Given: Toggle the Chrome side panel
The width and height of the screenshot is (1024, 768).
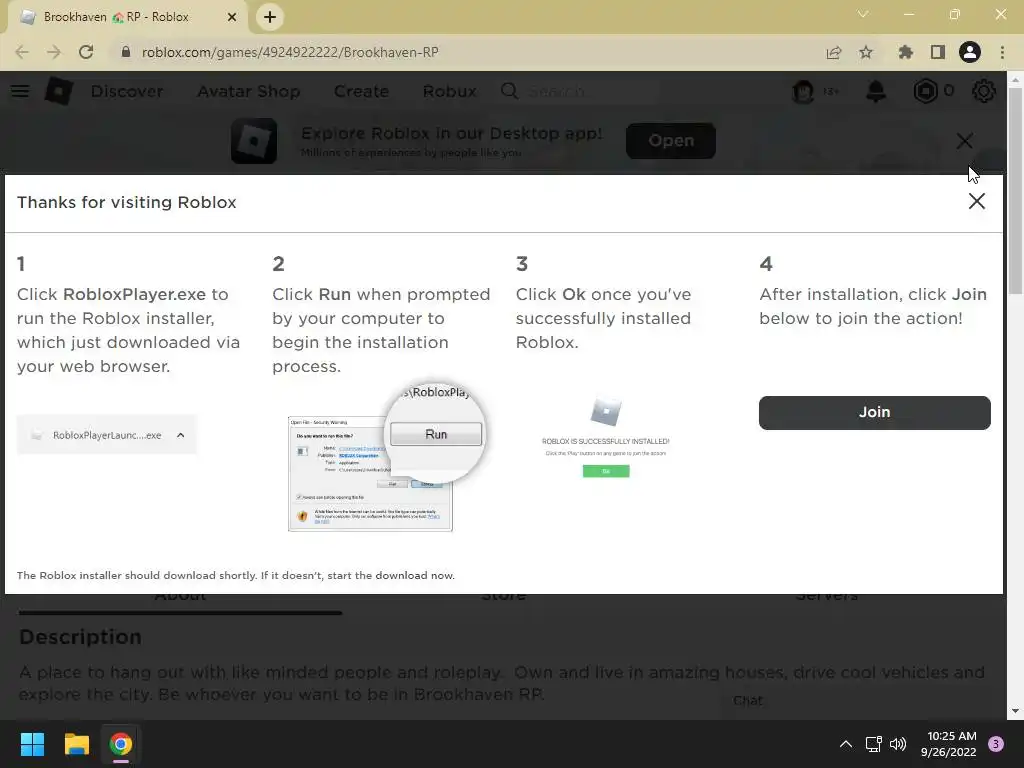Looking at the screenshot, I should 938,52.
